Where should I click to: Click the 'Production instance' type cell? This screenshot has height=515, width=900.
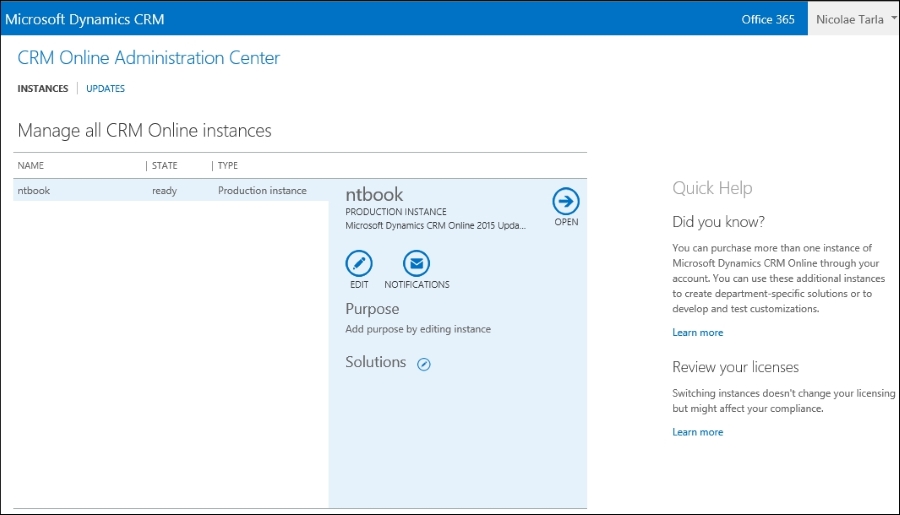(x=262, y=191)
